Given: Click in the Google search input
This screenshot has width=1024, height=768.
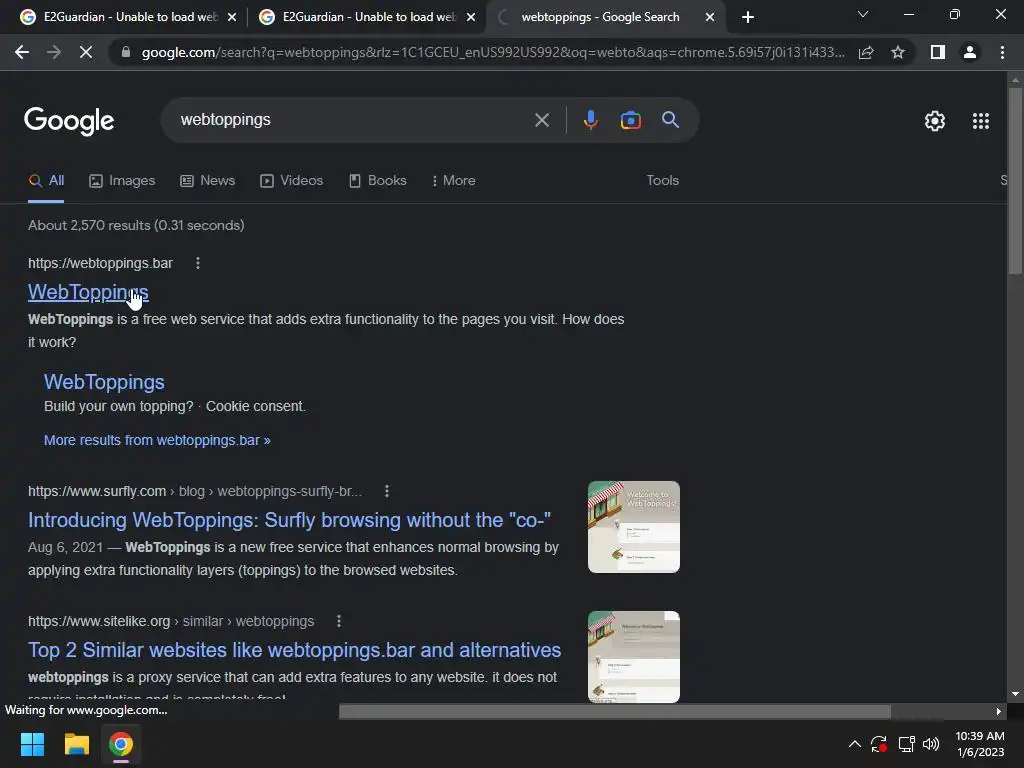Looking at the screenshot, I should point(353,120).
